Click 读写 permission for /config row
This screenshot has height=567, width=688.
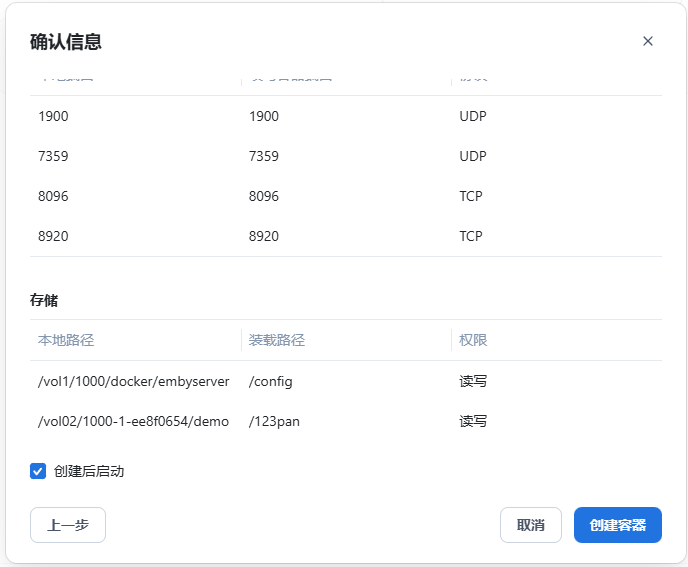473,381
